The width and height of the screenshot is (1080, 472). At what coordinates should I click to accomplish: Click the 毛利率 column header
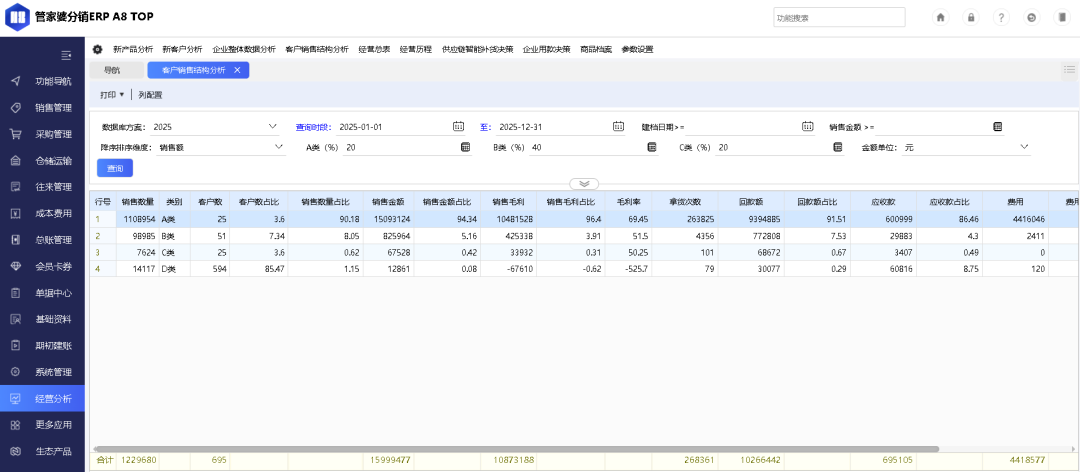coord(628,202)
